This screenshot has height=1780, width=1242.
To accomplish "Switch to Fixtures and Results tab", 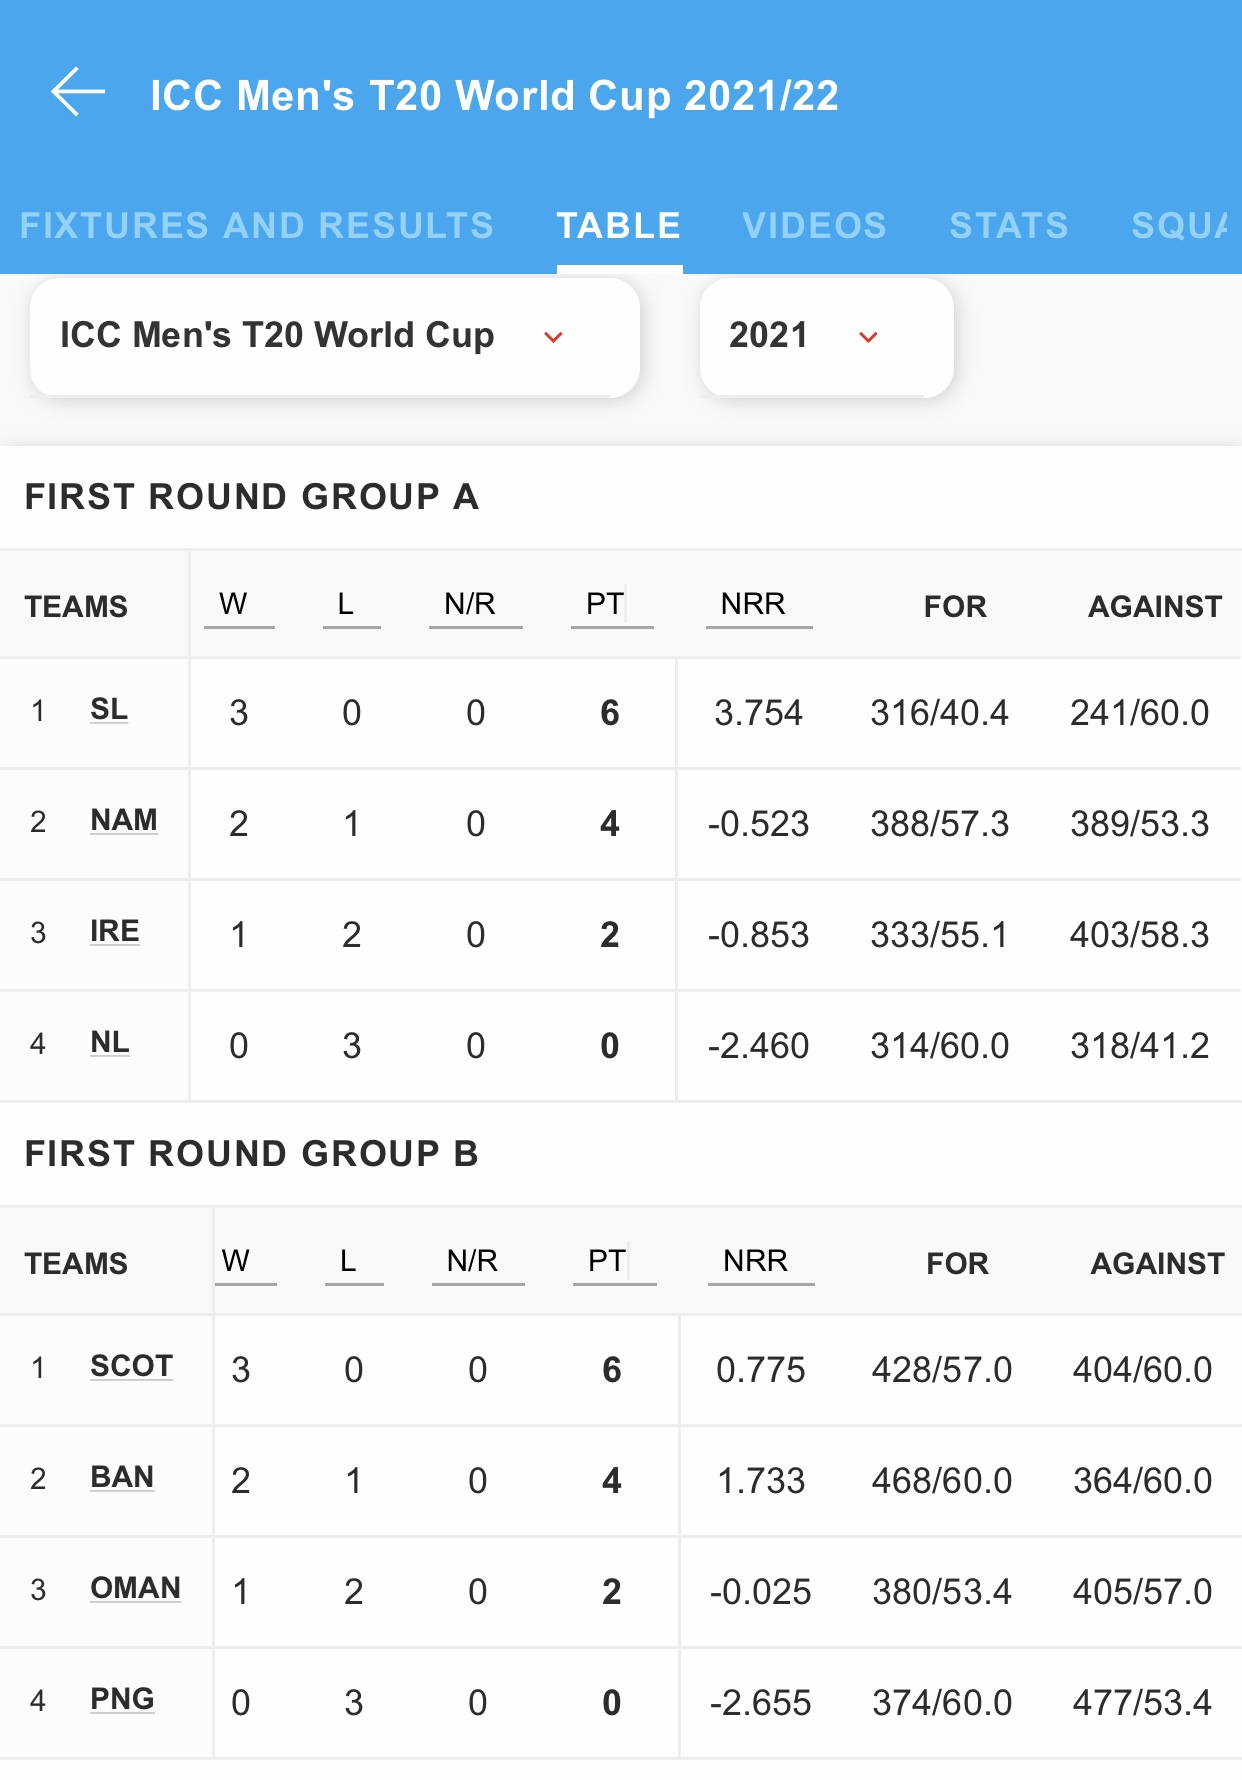I will point(257,226).
